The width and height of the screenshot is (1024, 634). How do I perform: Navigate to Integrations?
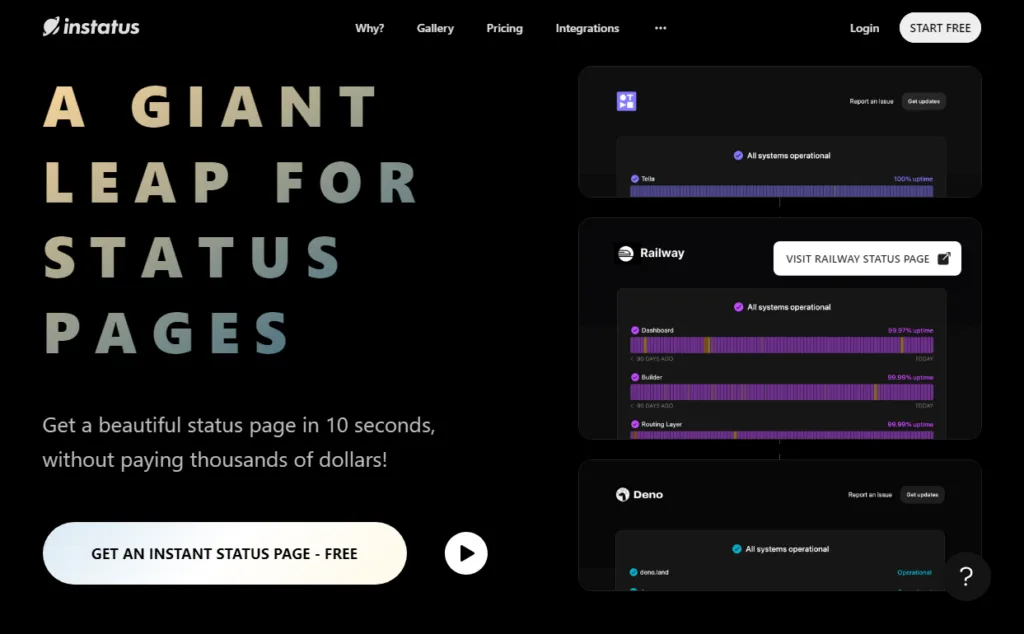pos(587,28)
